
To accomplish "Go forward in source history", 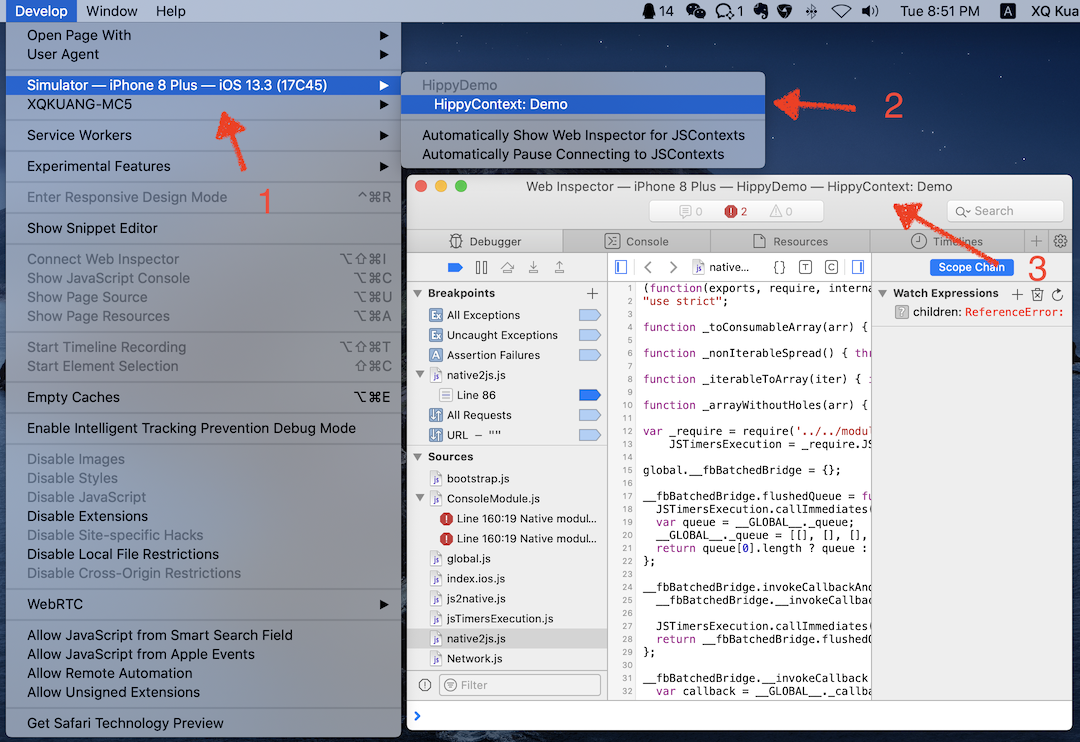I will pos(673,267).
